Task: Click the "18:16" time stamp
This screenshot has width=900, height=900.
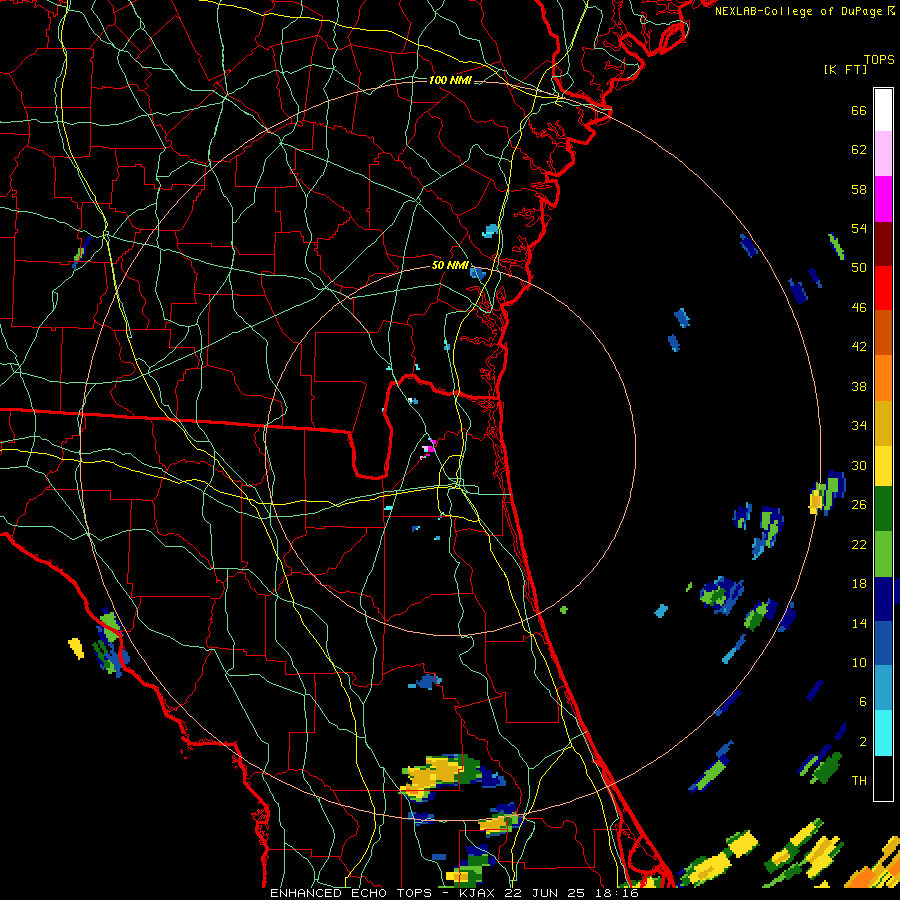Action: coord(617,893)
